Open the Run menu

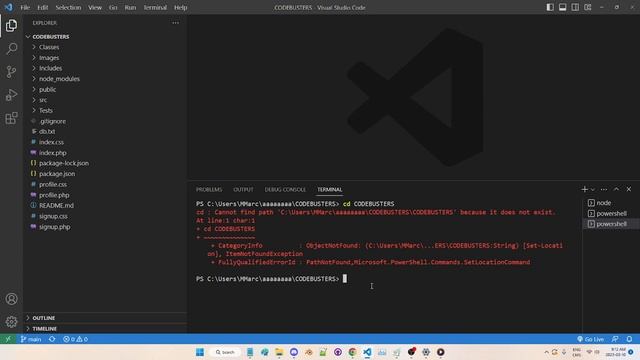click(x=130, y=7)
